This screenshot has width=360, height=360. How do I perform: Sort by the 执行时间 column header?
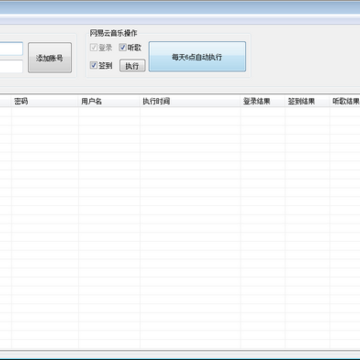coord(190,101)
